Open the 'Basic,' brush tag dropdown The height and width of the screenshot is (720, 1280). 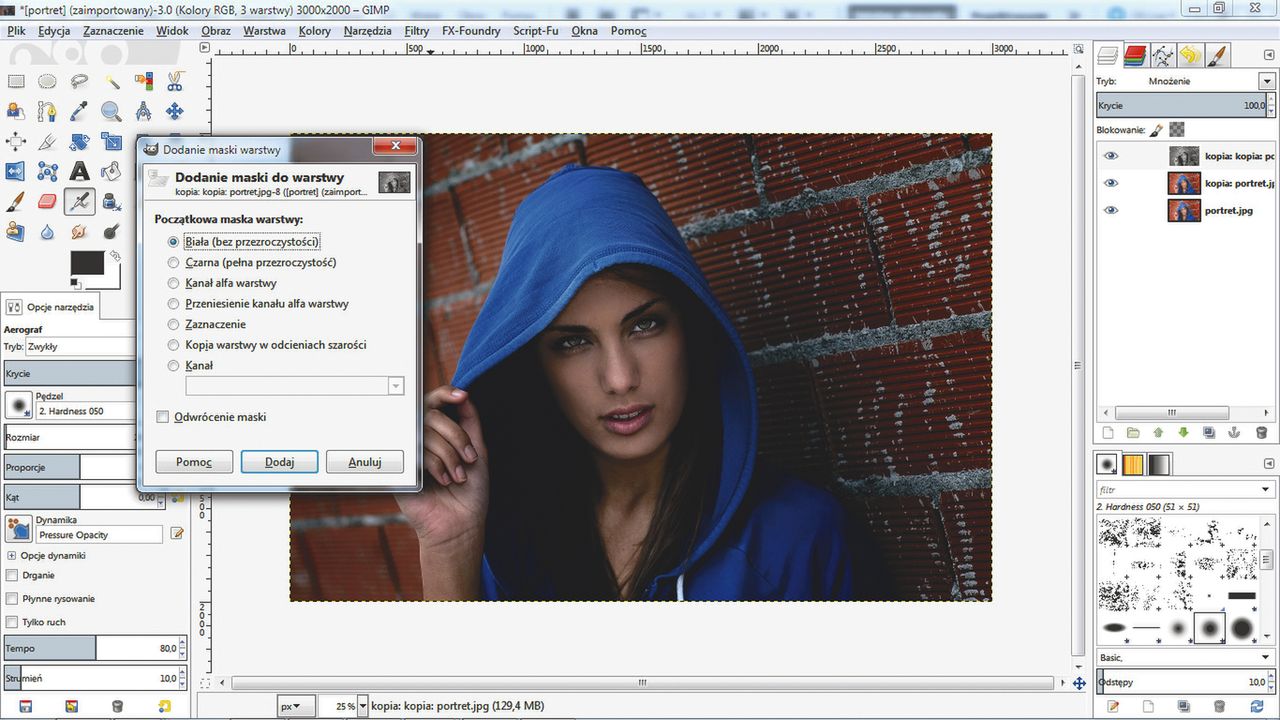pyautogui.click(x=1186, y=658)
